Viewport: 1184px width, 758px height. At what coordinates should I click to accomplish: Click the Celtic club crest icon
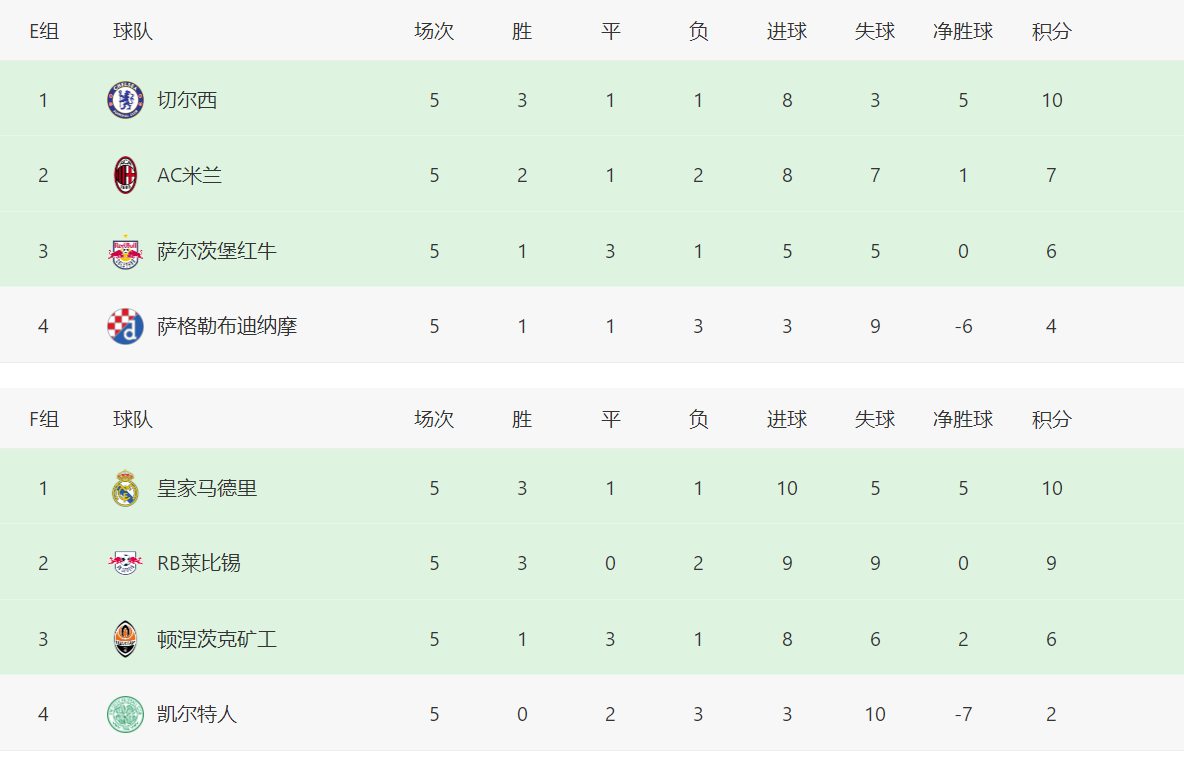[125, 714]
